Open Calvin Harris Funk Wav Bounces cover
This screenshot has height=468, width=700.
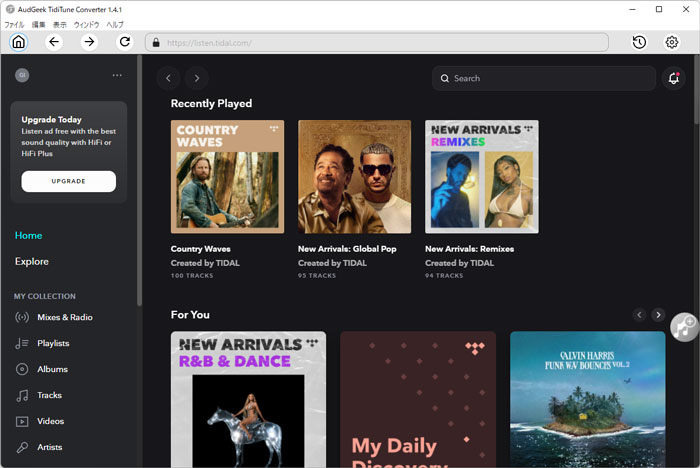click(588, 399)
